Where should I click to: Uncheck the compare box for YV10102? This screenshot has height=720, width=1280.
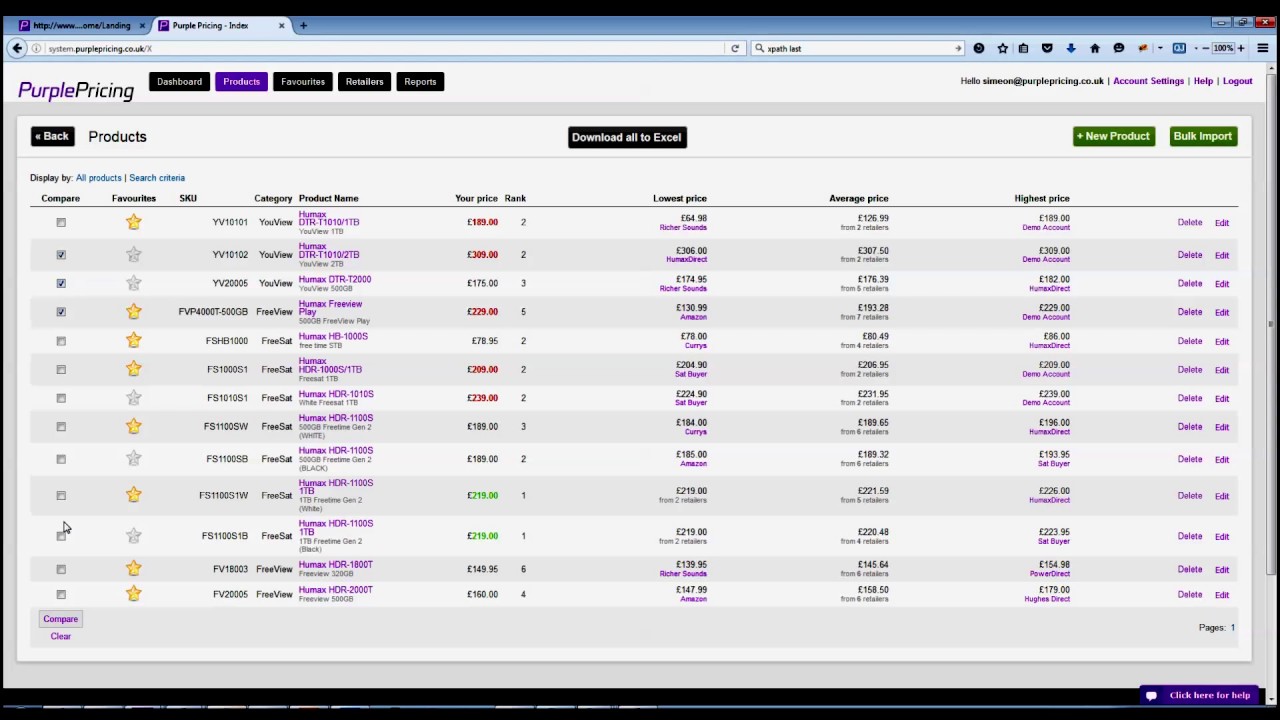[61, 255]
